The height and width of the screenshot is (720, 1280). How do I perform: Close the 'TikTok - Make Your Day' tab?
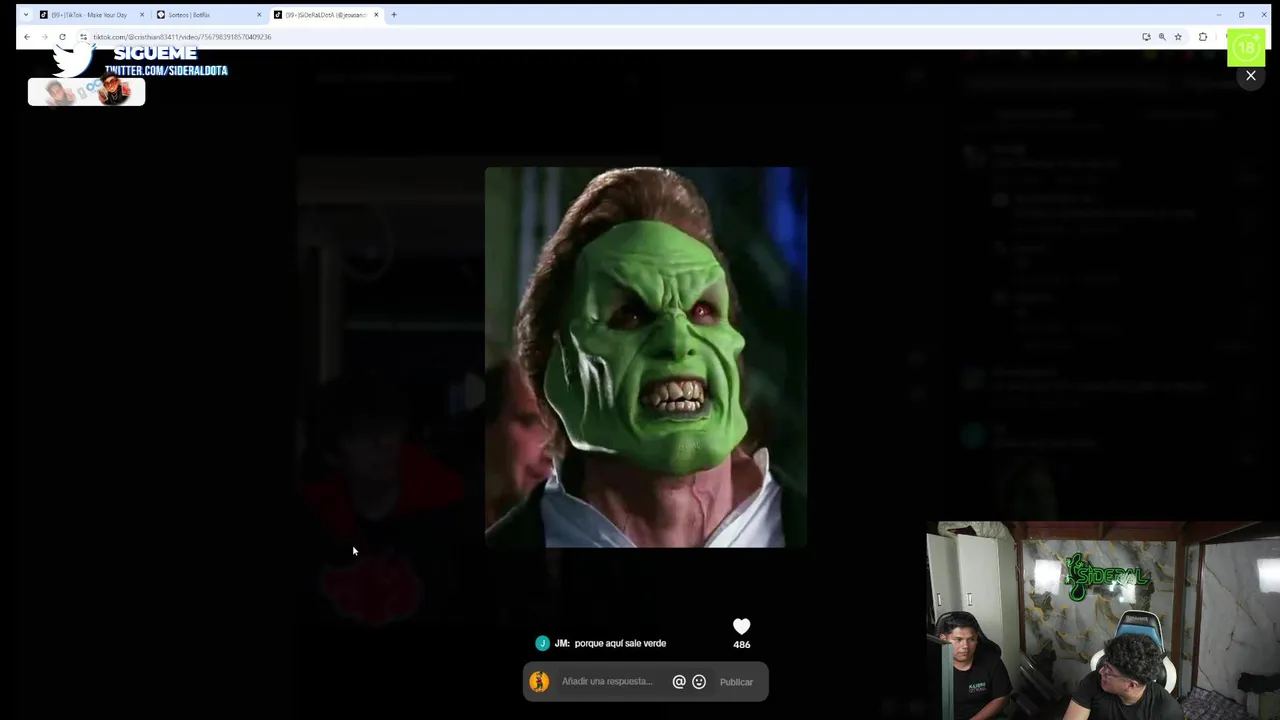142,15
